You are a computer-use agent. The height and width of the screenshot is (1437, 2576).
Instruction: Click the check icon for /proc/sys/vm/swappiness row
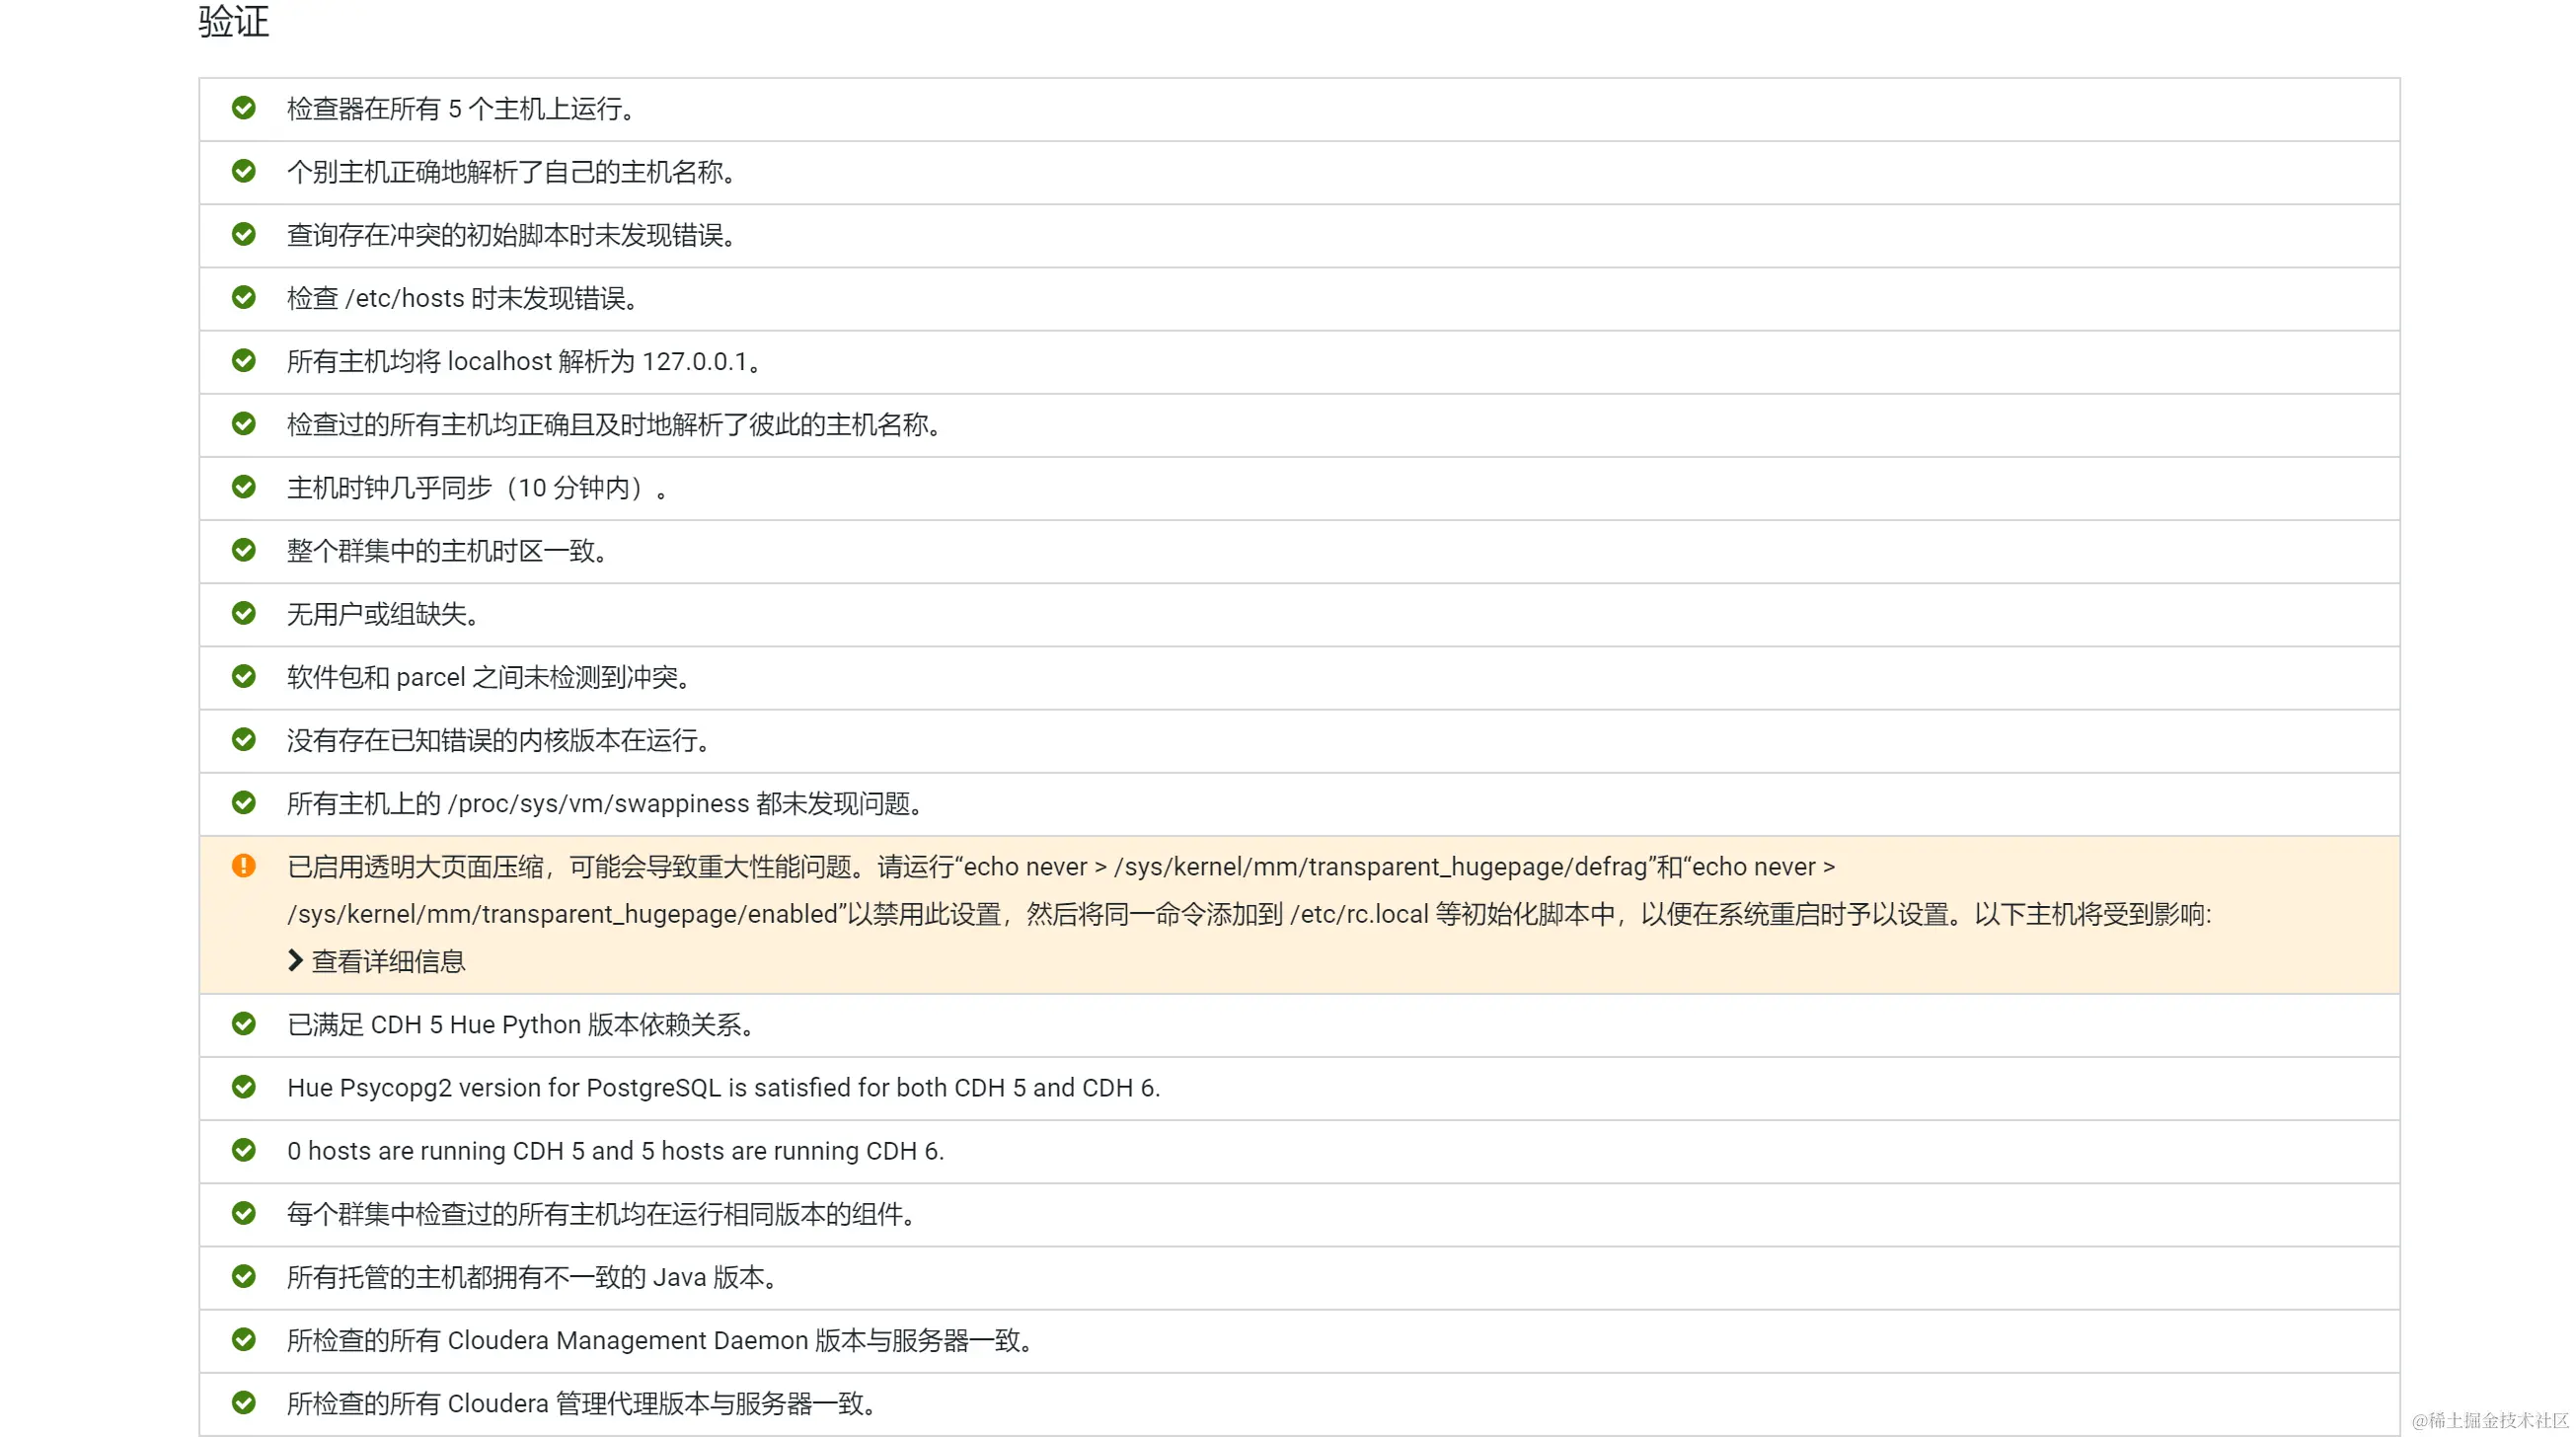(x=244, y=803)
